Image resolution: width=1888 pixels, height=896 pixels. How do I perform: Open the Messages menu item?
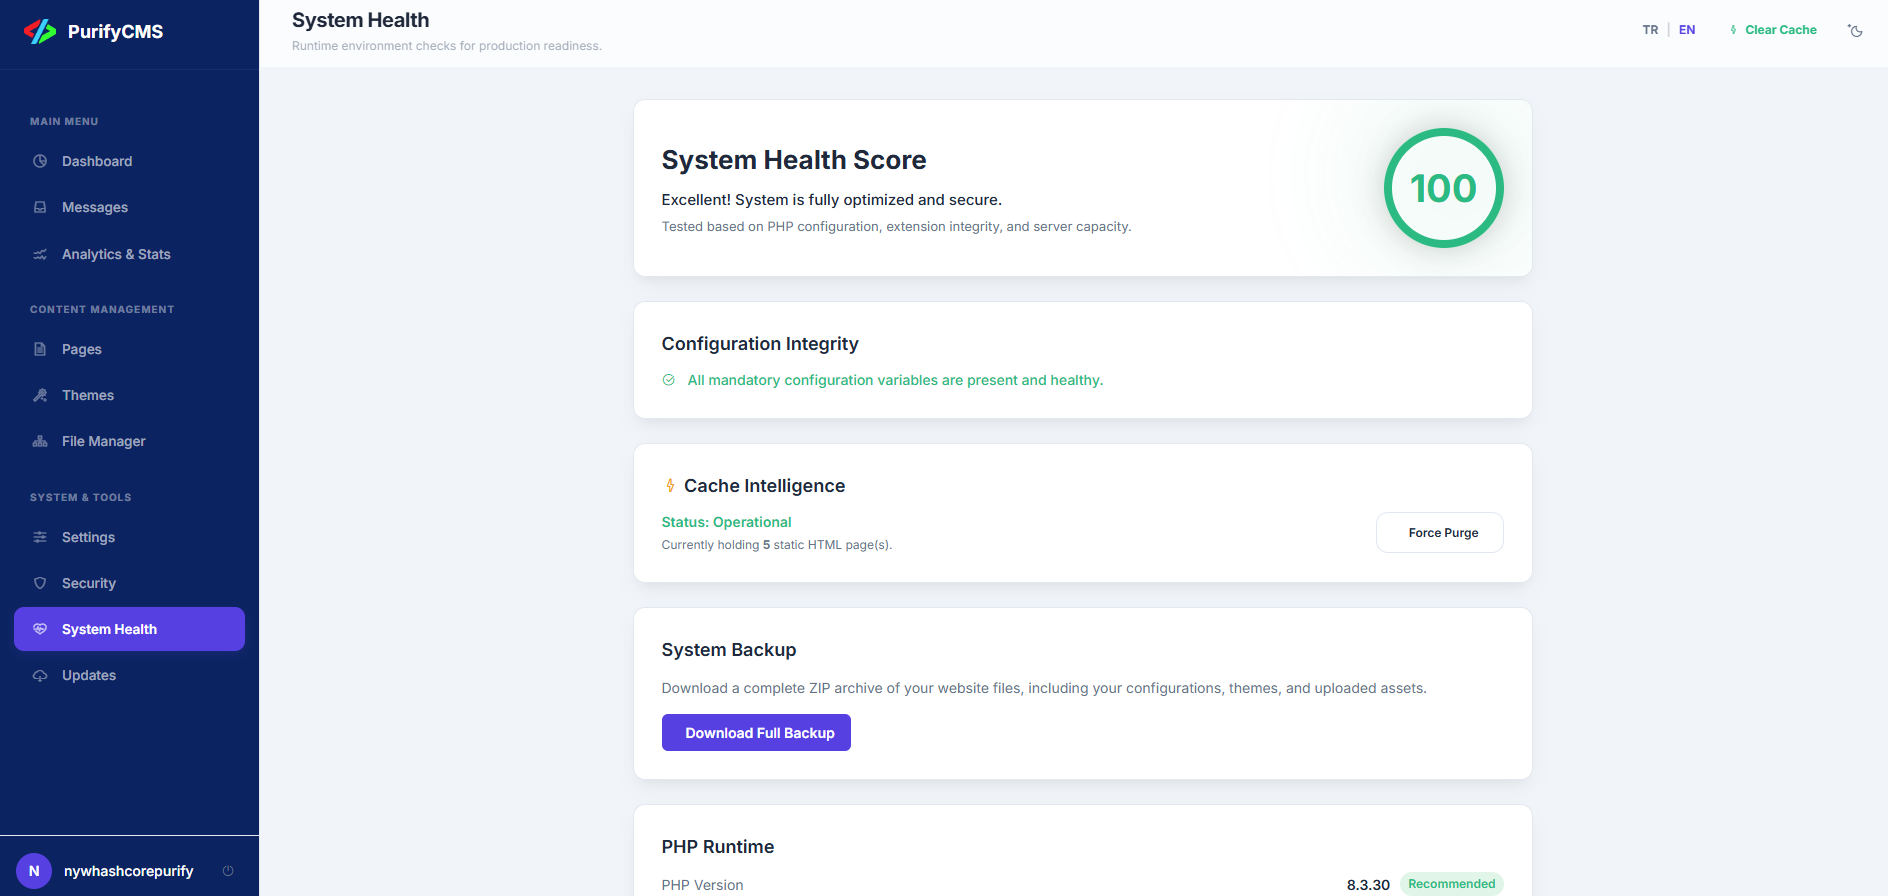tap(95, 207)
